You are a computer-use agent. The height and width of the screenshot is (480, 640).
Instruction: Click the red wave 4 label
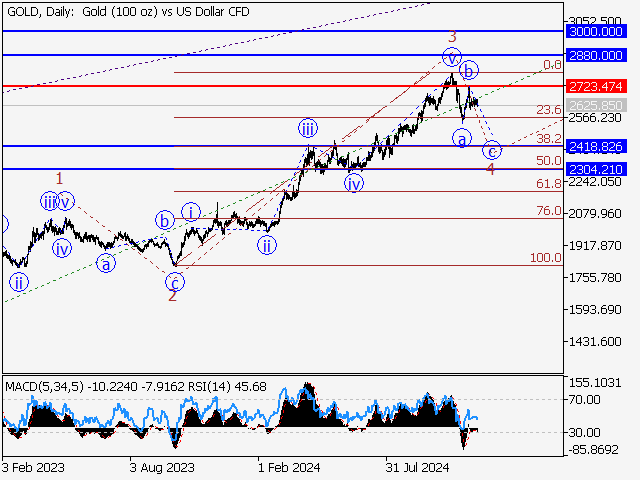pos(490,168)
